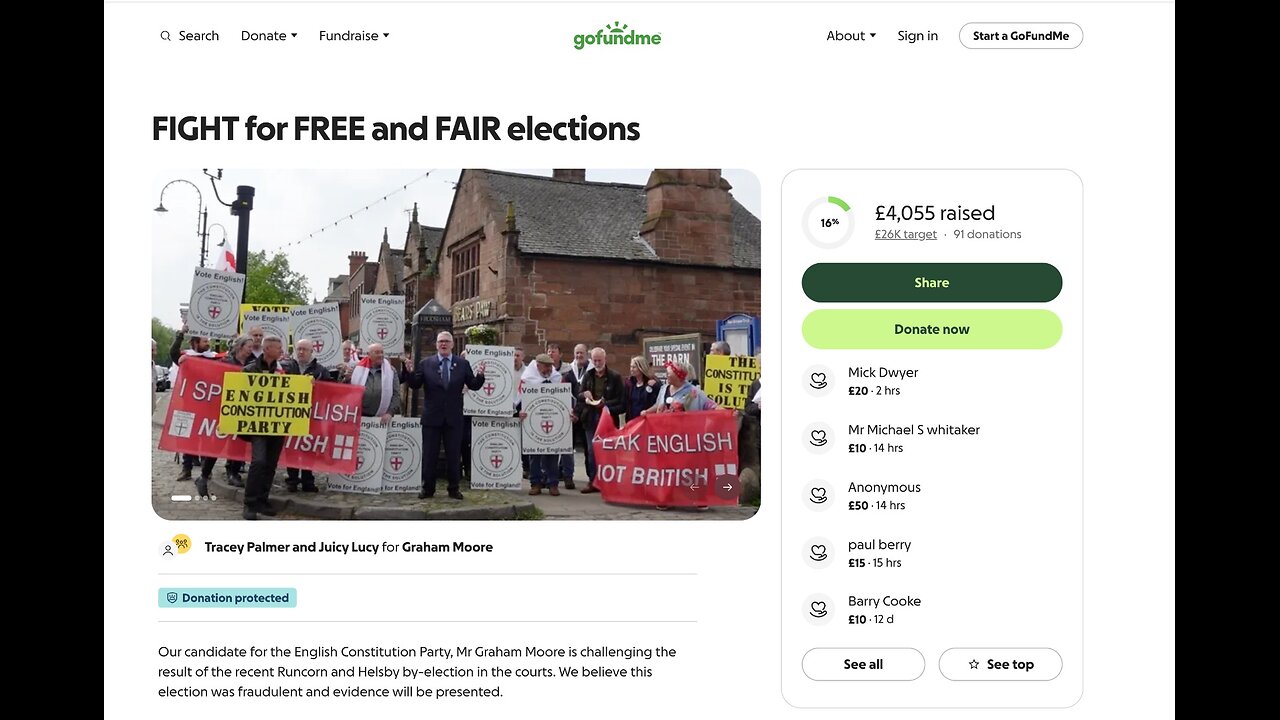Go to next campaign photo arrow
Image resolution: width=1280 pixels, height=720 pixels.
(x=727, y=487)
